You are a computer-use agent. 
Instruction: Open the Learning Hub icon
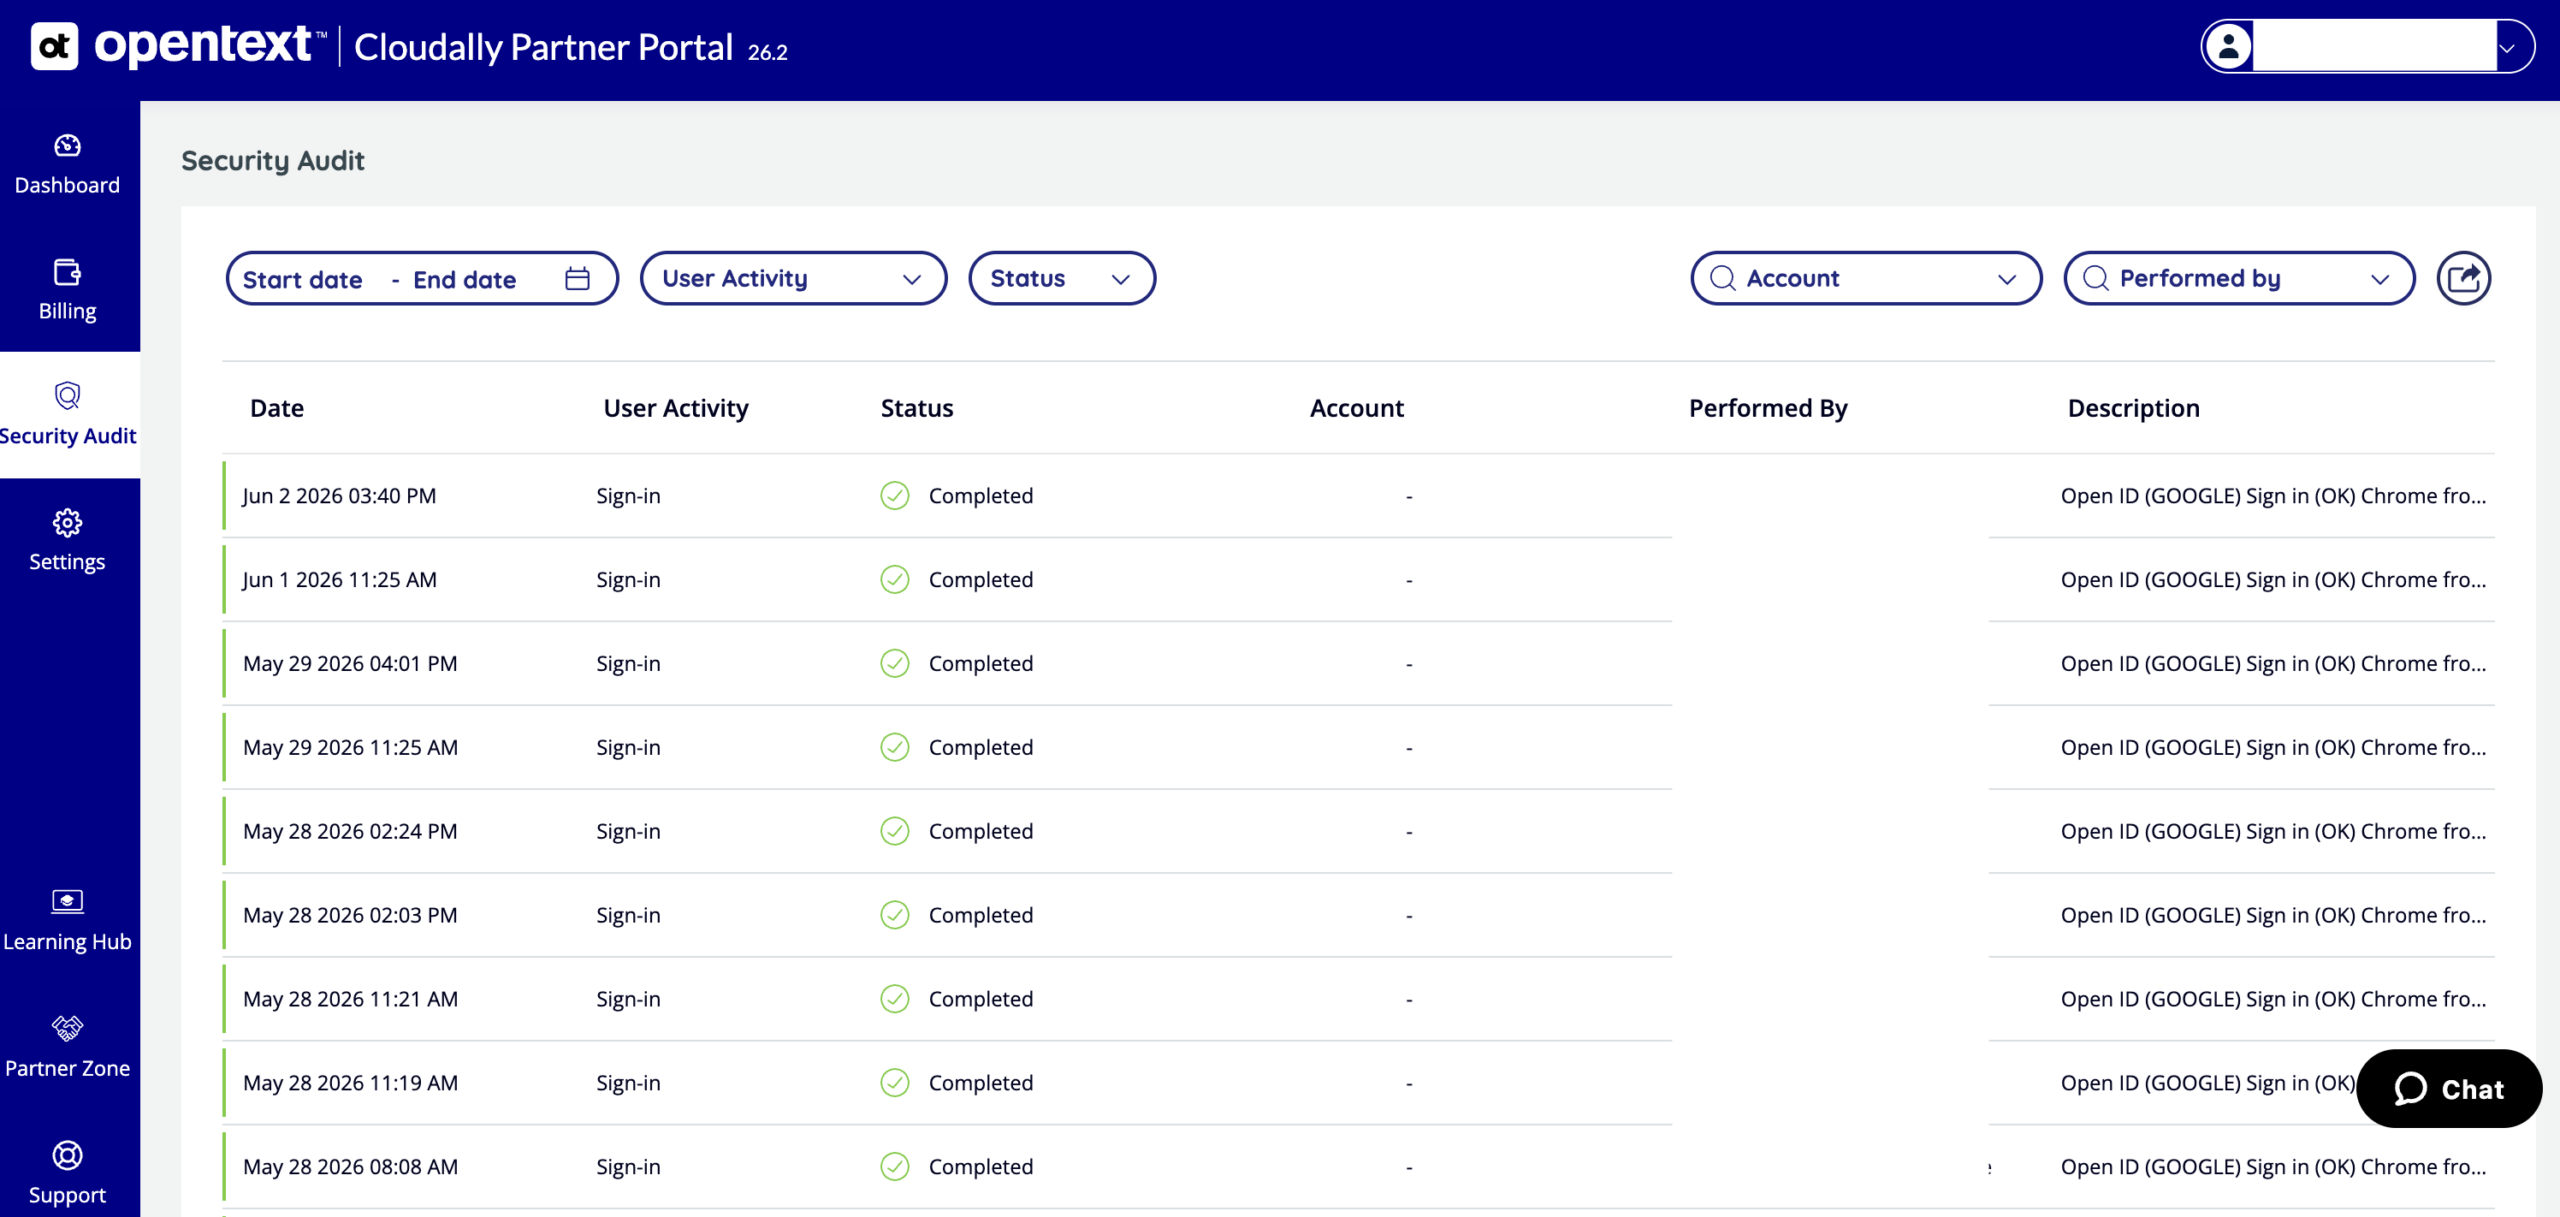point(67,902)
